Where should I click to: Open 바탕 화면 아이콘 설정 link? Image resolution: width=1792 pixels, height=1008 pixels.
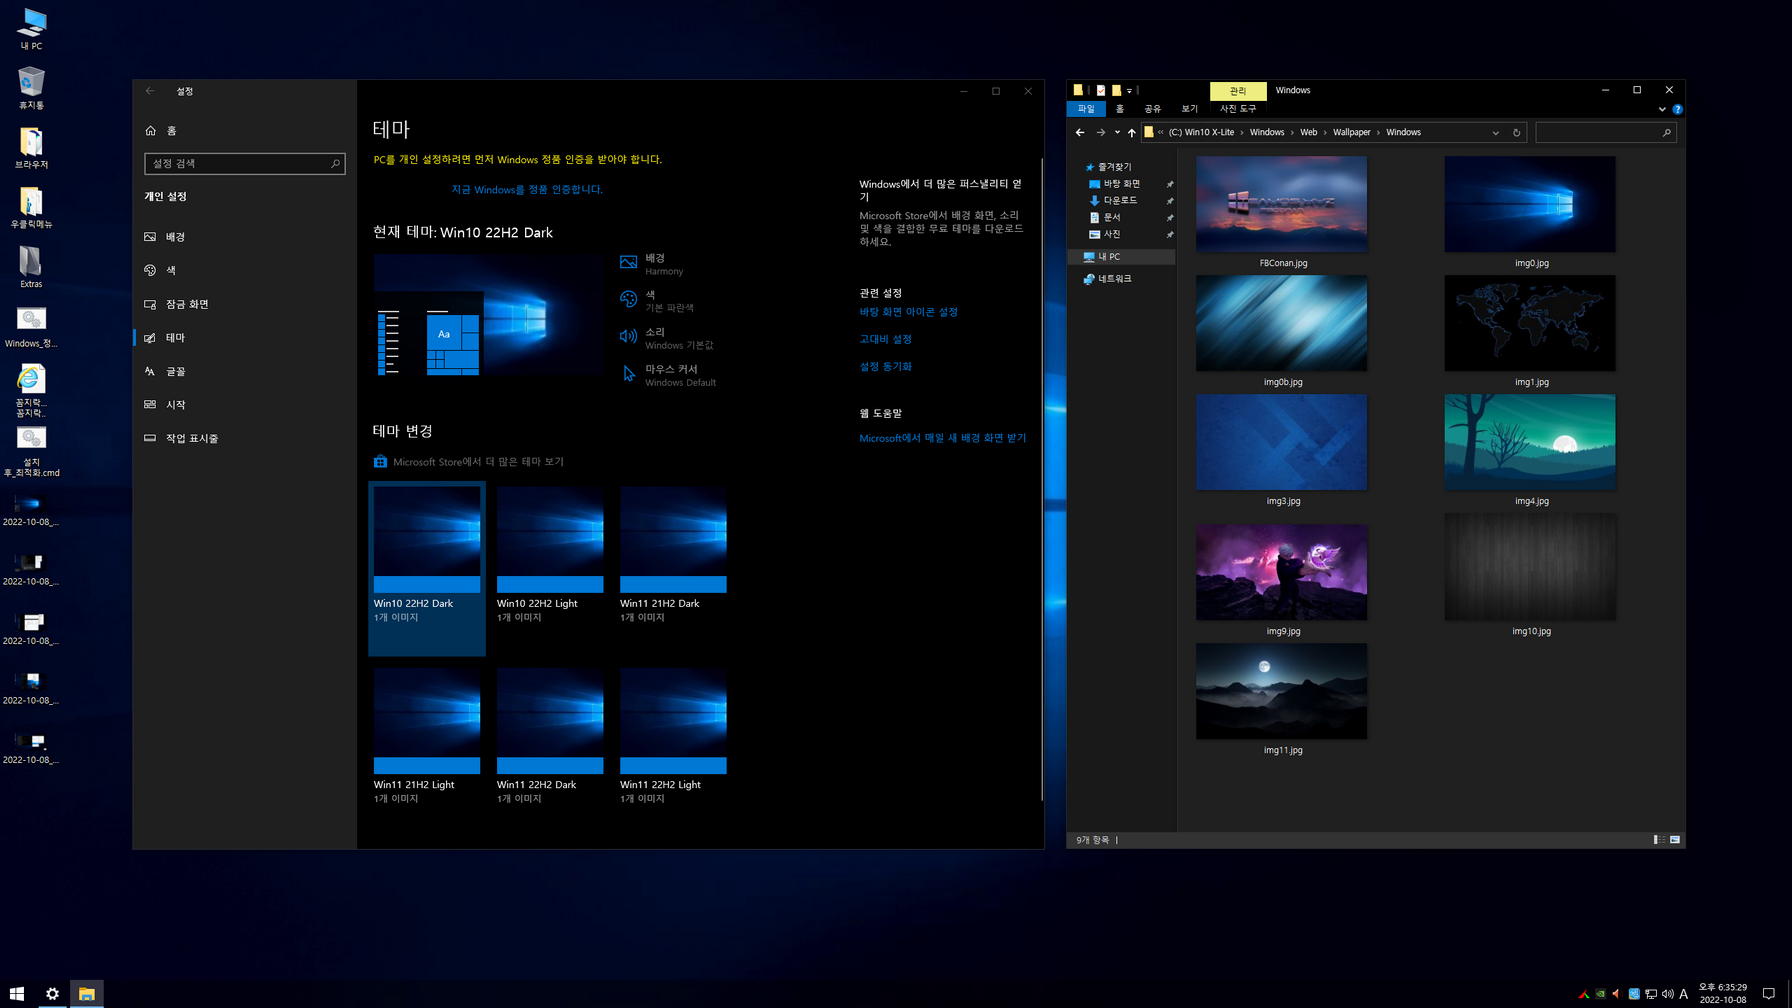tap(908, 312)
